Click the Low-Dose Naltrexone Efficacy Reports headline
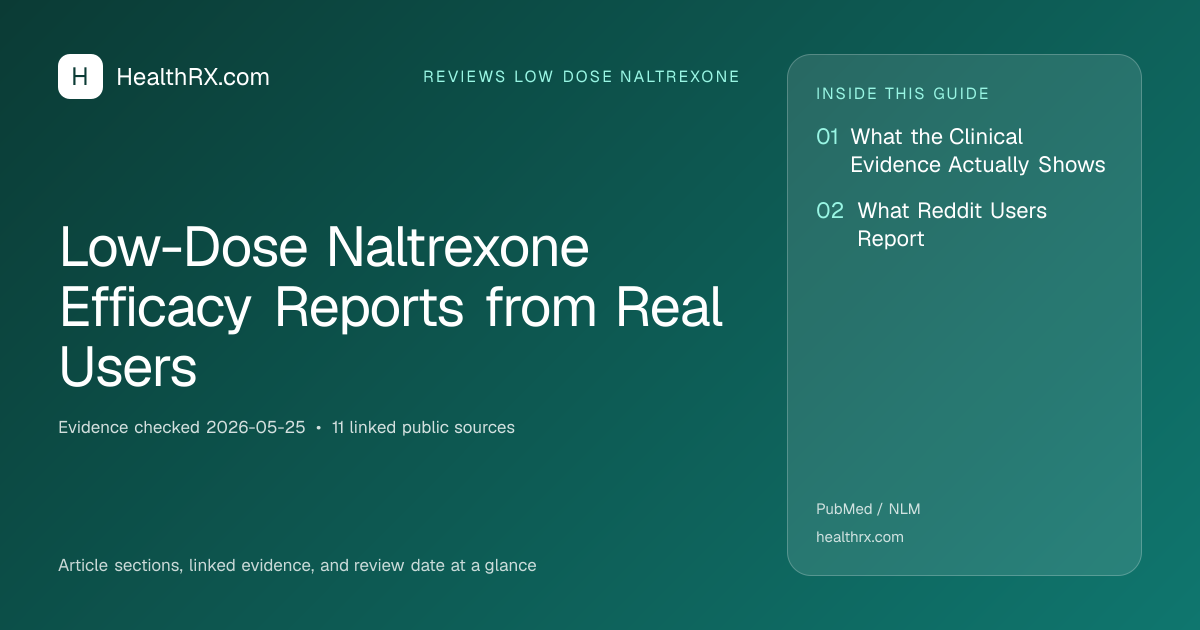The height and width of the screenshot is (630, 1200). point(391,308)
